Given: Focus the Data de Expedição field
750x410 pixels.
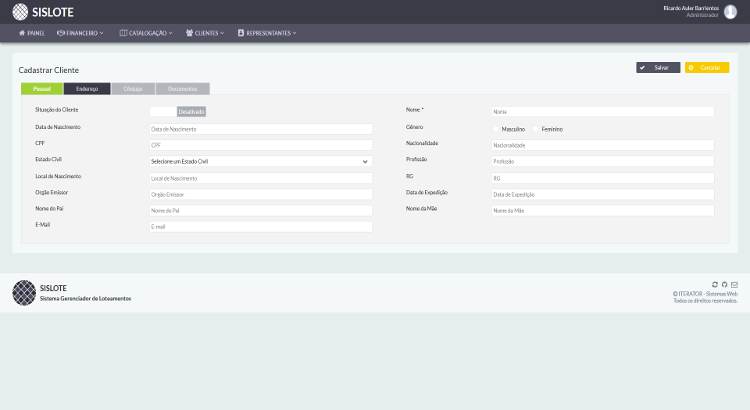Looking at the screenshot, I should tap(603, 194).
